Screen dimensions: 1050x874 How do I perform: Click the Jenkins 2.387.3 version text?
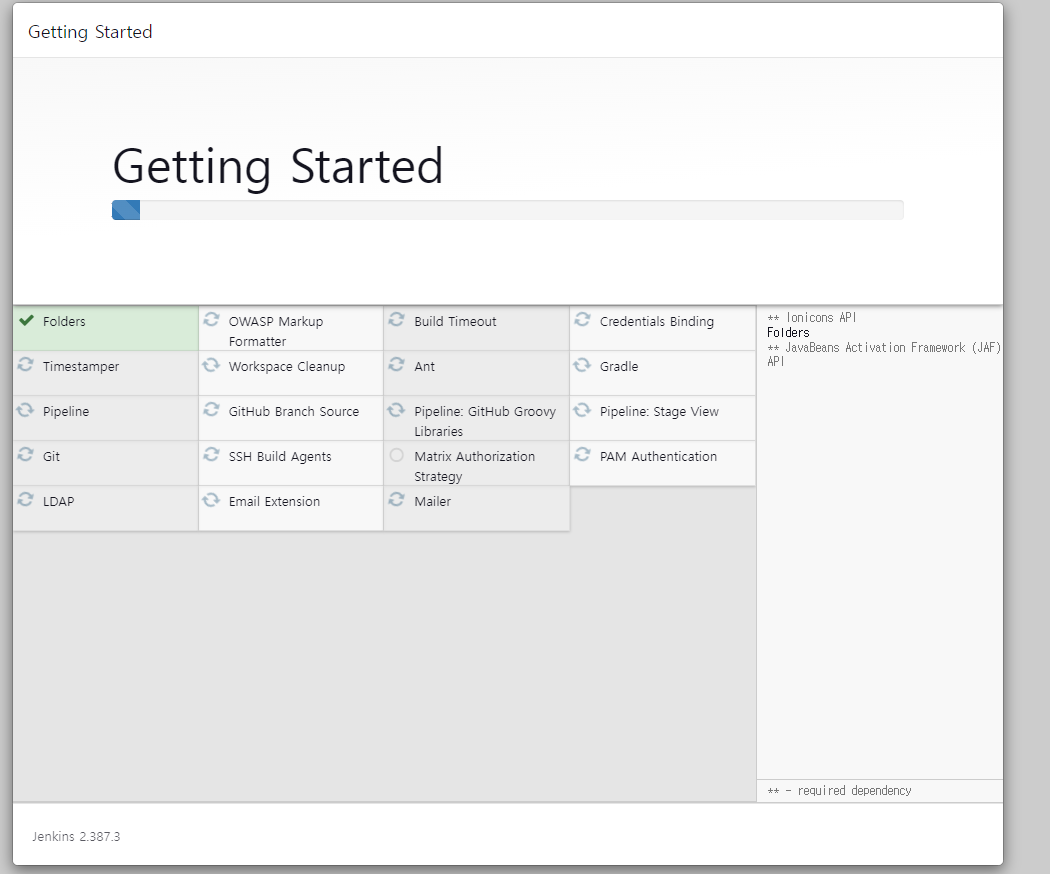coord(76,836)
